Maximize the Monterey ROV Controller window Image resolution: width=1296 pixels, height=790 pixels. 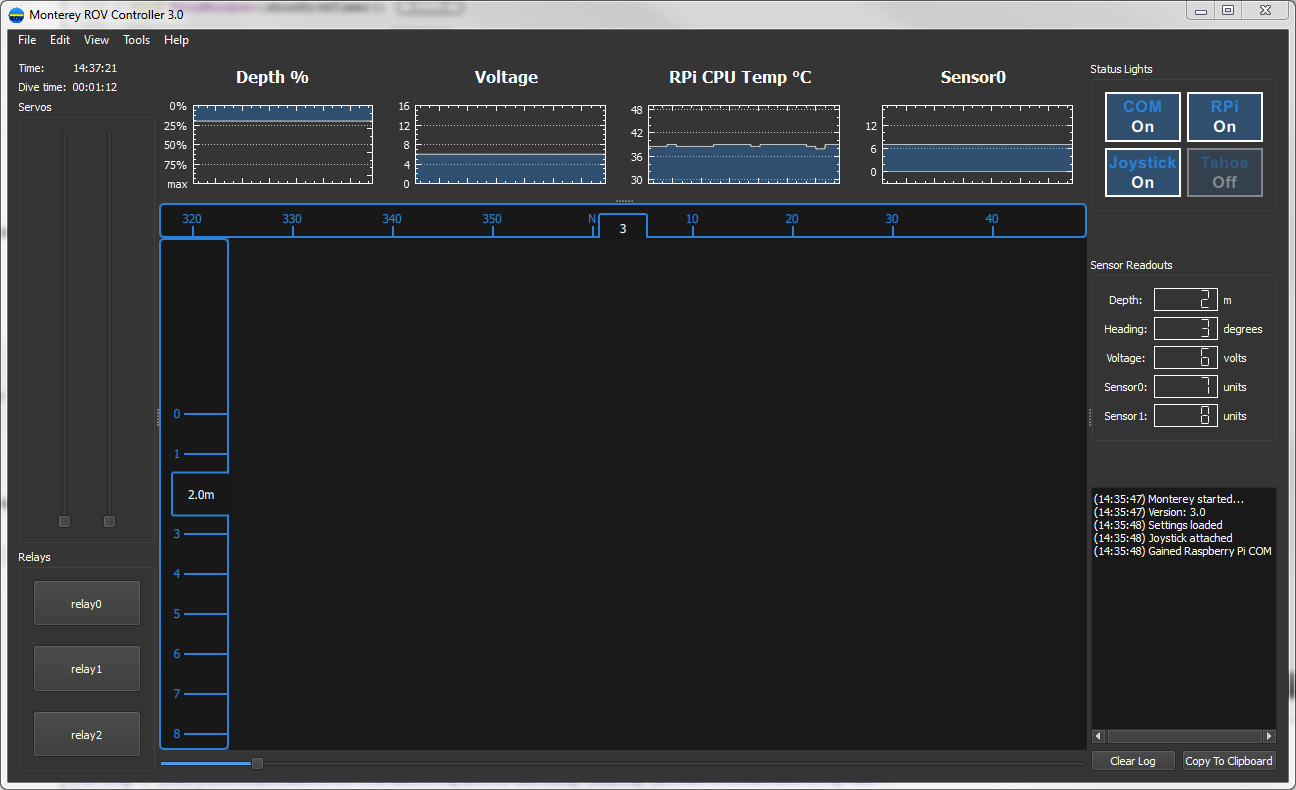[1227, 10]
